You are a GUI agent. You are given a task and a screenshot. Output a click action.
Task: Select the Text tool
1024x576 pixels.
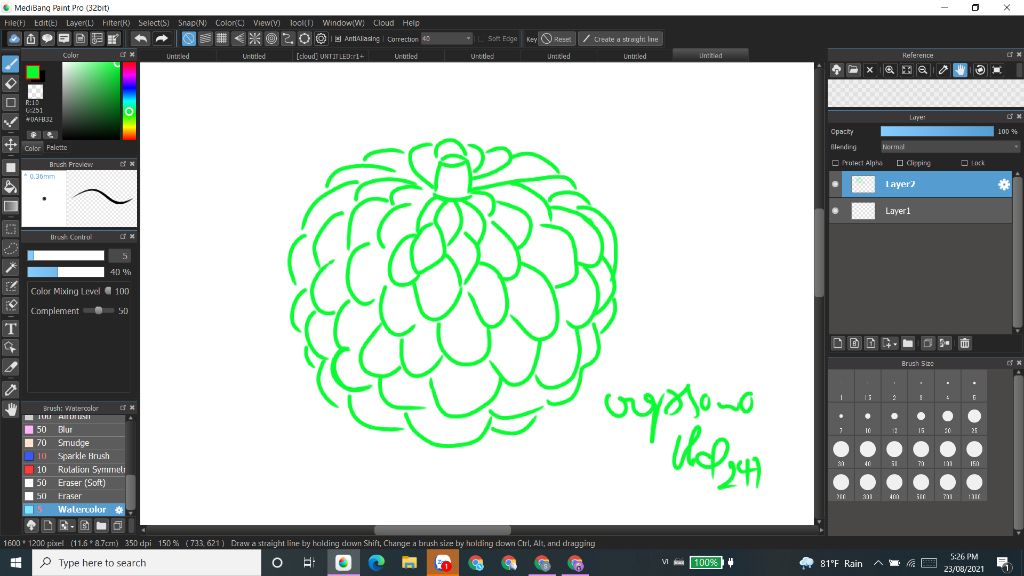coord(10,328)
